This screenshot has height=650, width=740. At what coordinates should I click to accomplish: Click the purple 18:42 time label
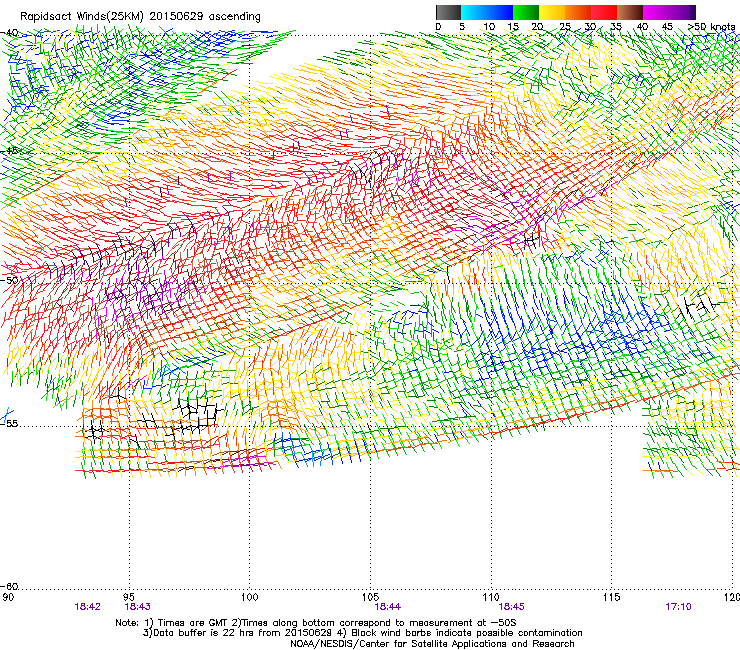pos(87,607)
